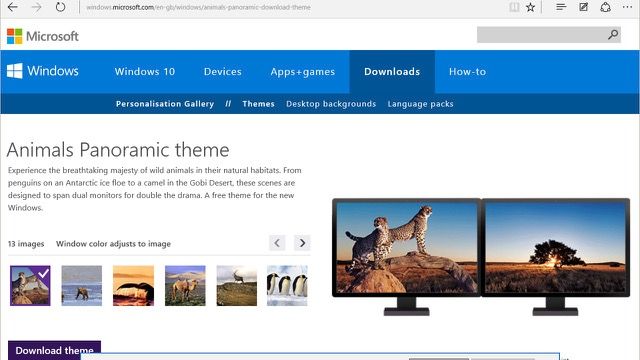Open the browser More actions menu
640x360 pixels.
click(627, 7)
